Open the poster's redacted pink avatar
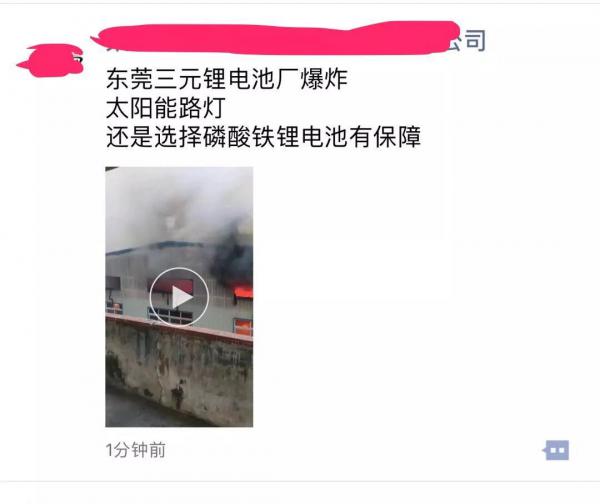 tap(51, 60)
